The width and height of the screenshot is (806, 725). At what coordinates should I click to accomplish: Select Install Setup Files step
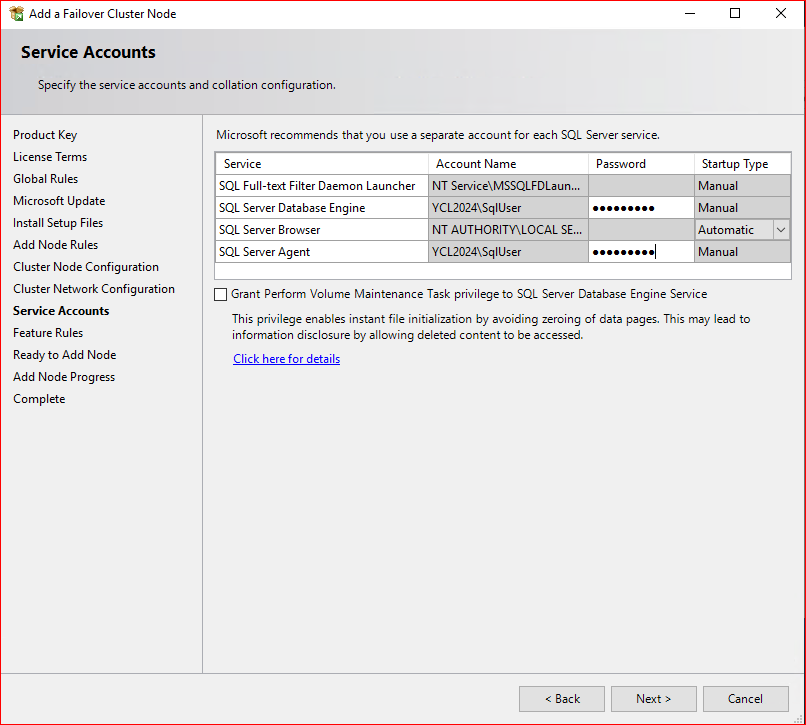[58, 223]
